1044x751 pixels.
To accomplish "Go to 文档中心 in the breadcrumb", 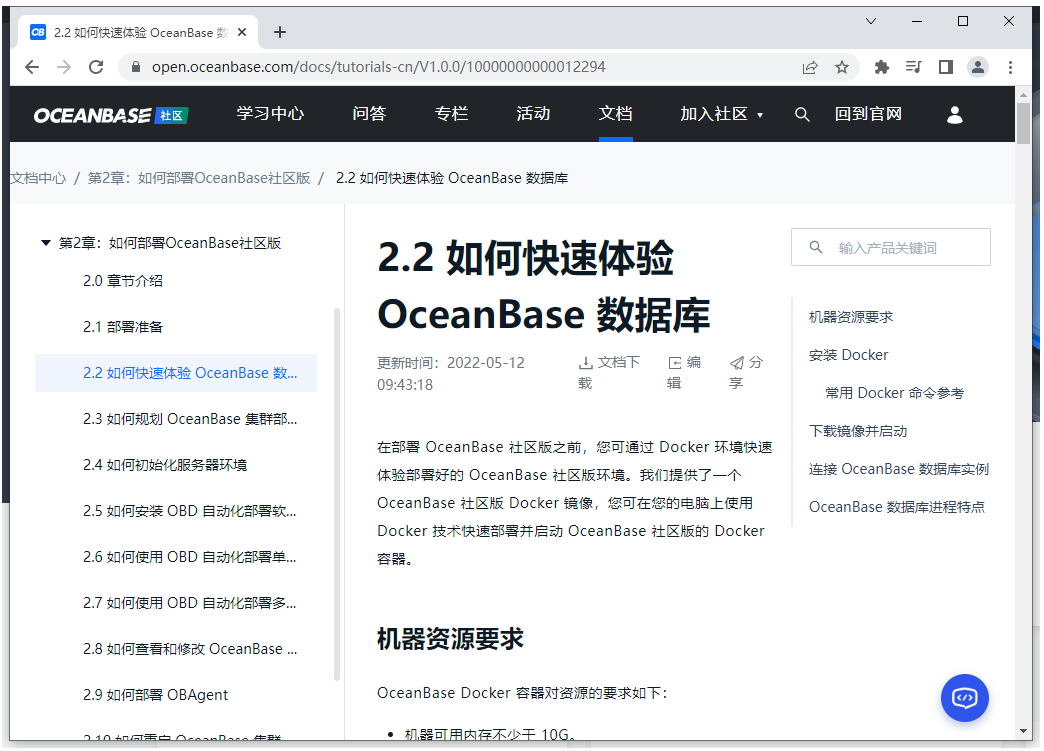I will point(38,178).
